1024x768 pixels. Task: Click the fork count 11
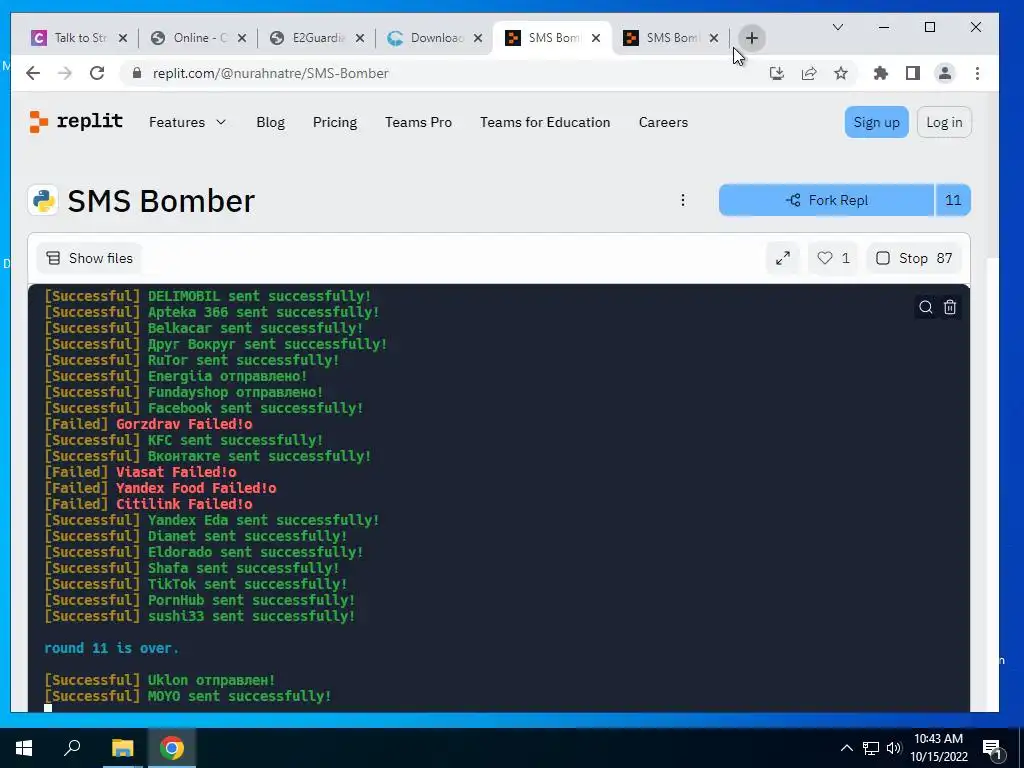click(953, 200)
